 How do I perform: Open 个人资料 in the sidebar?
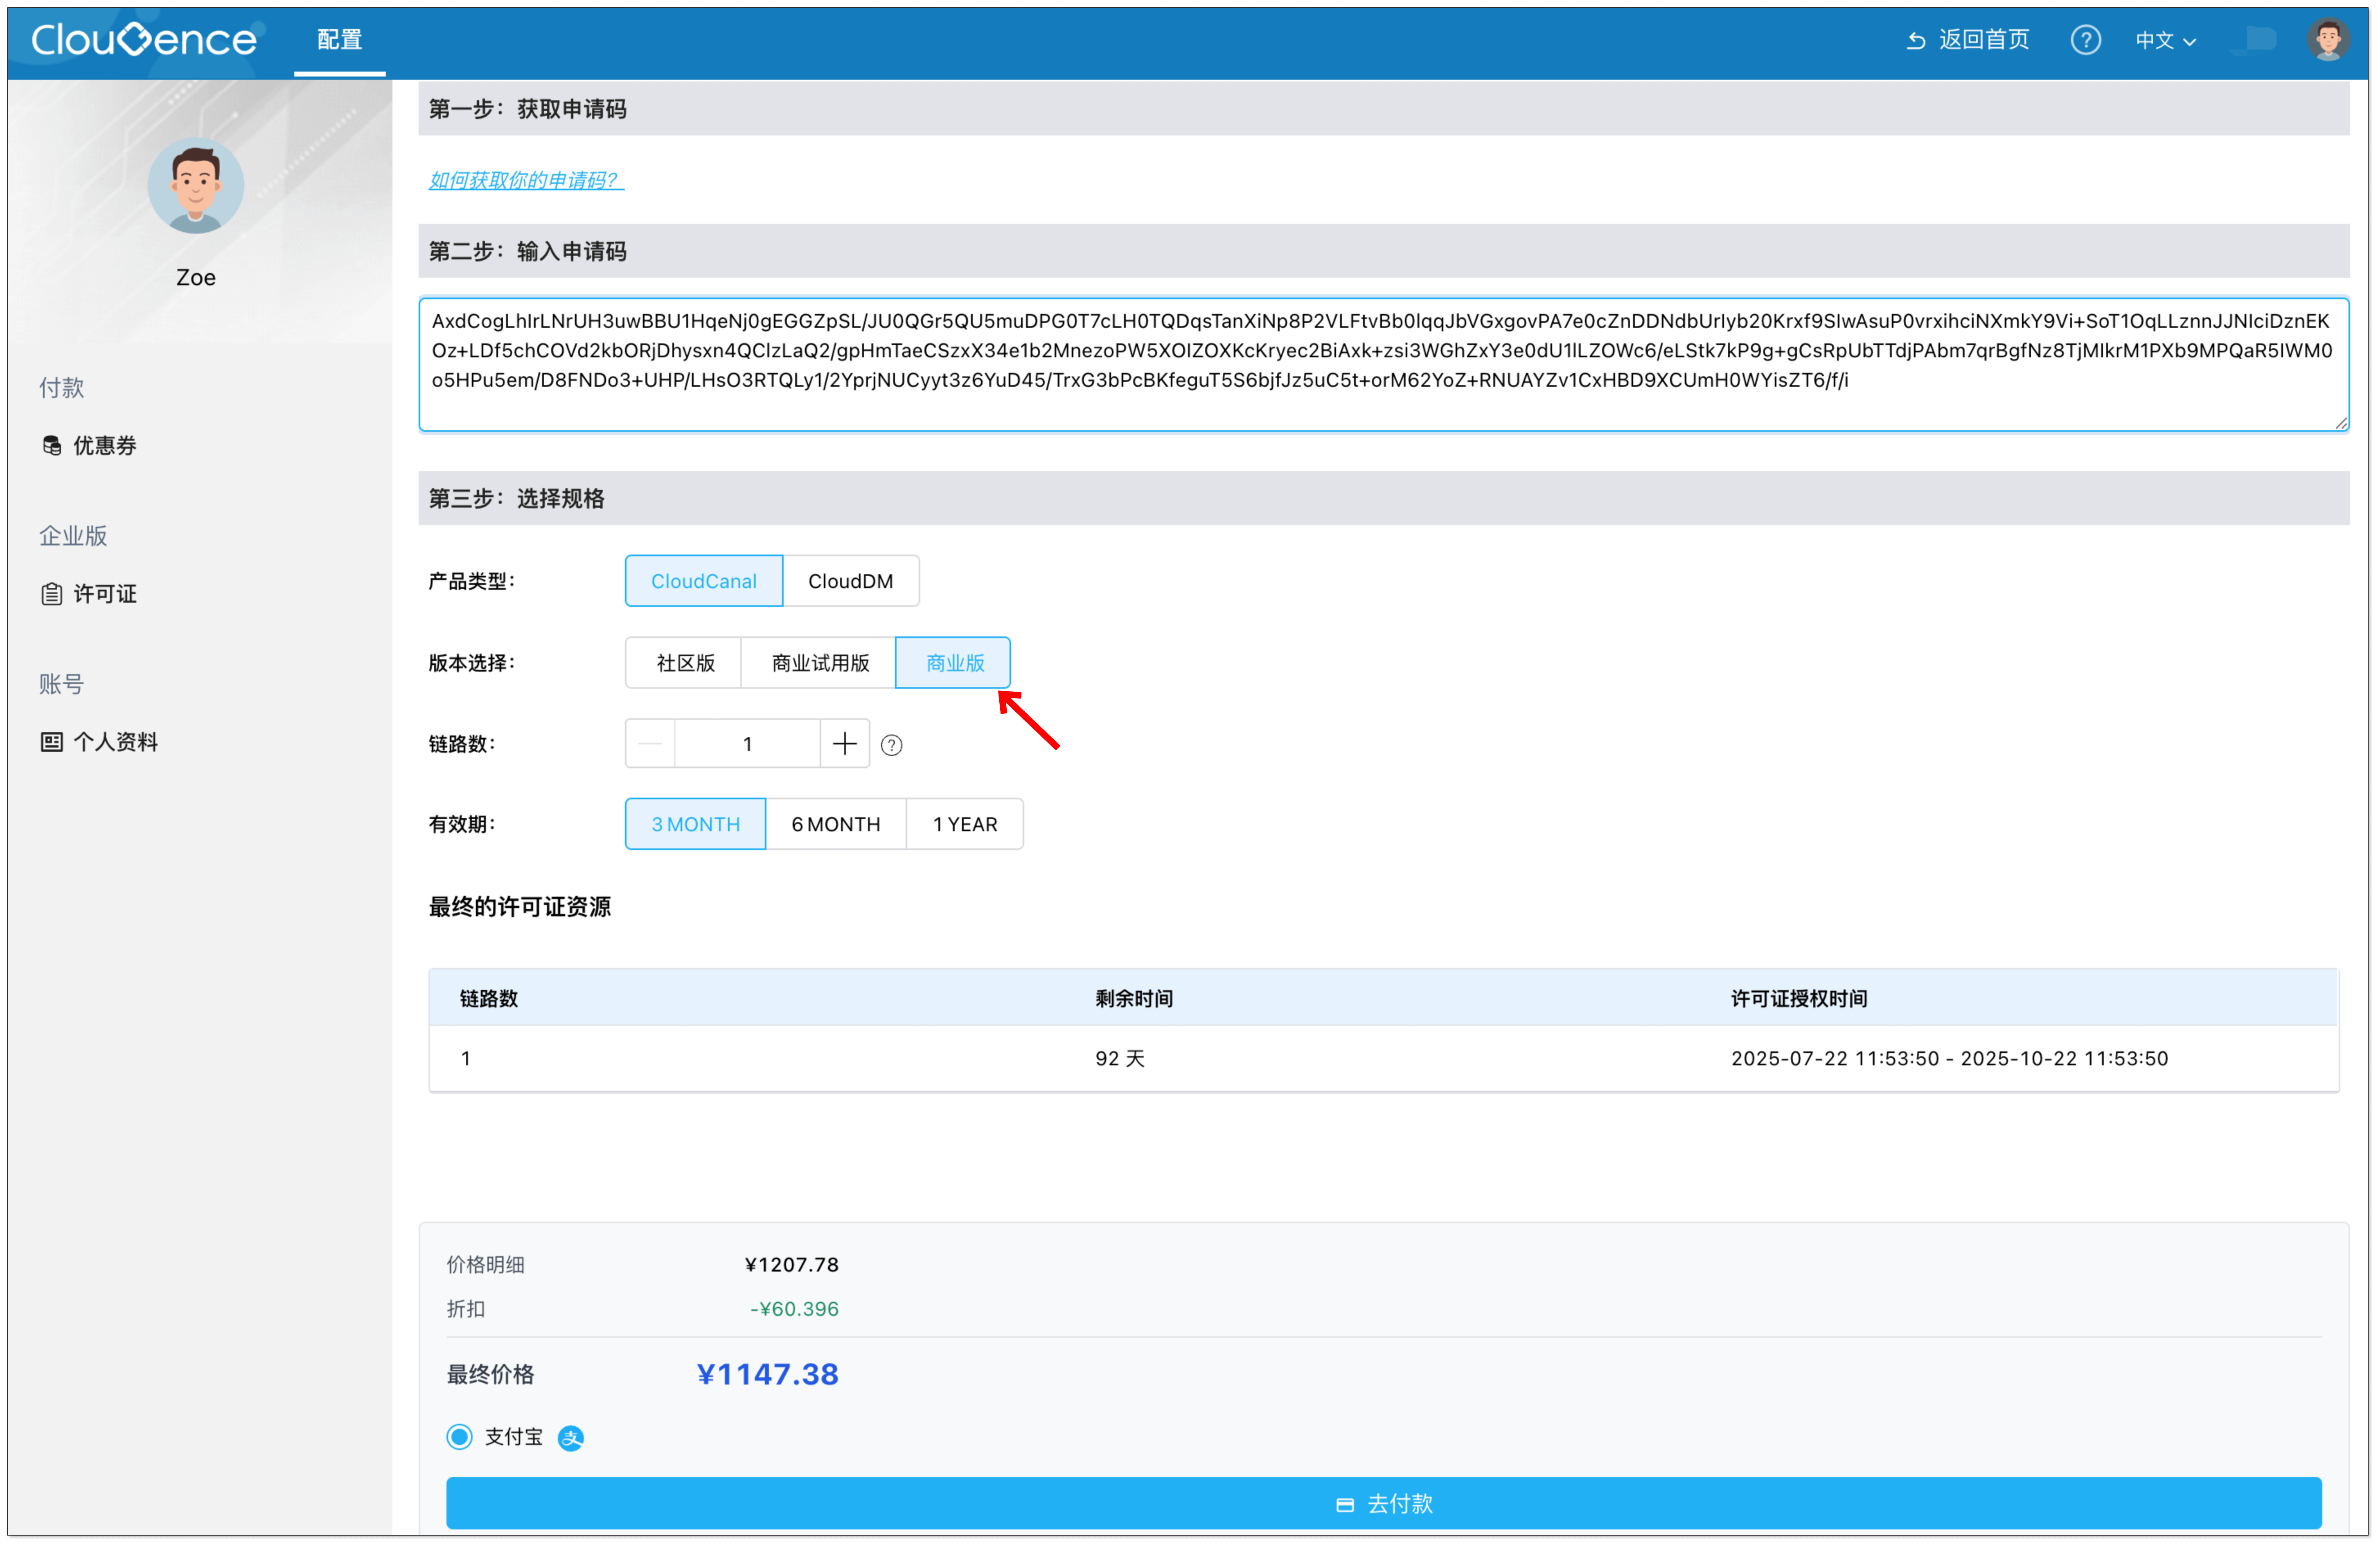click(x=100, y=742)
